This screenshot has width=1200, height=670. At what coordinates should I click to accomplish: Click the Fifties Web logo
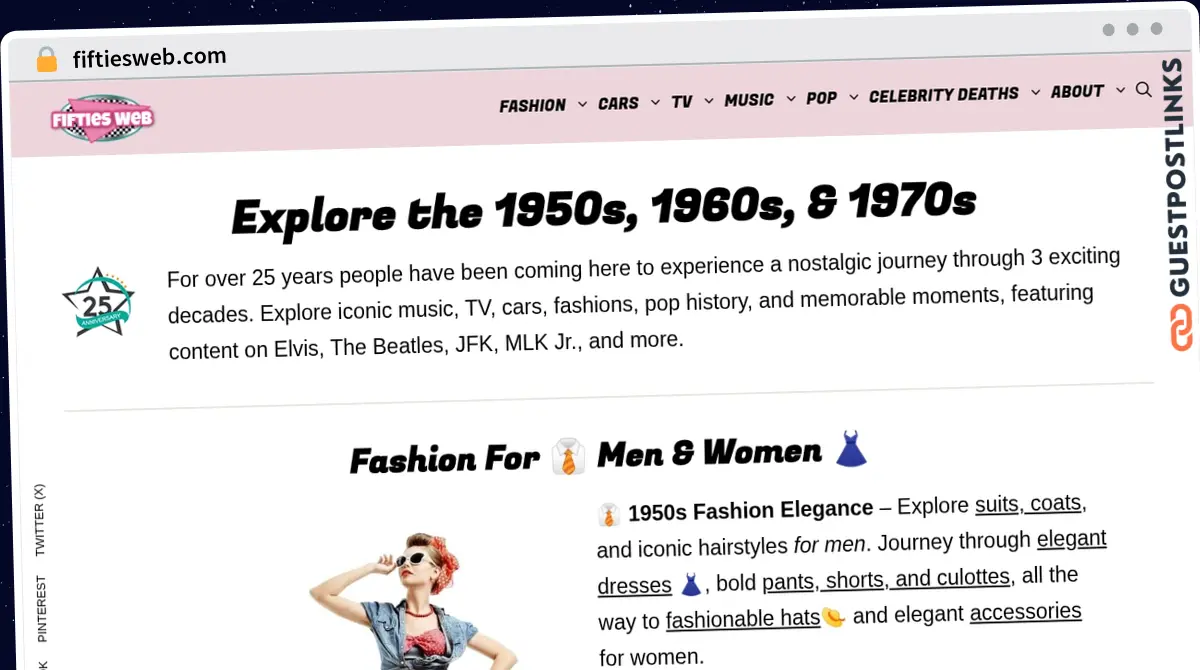coord(102,119)
